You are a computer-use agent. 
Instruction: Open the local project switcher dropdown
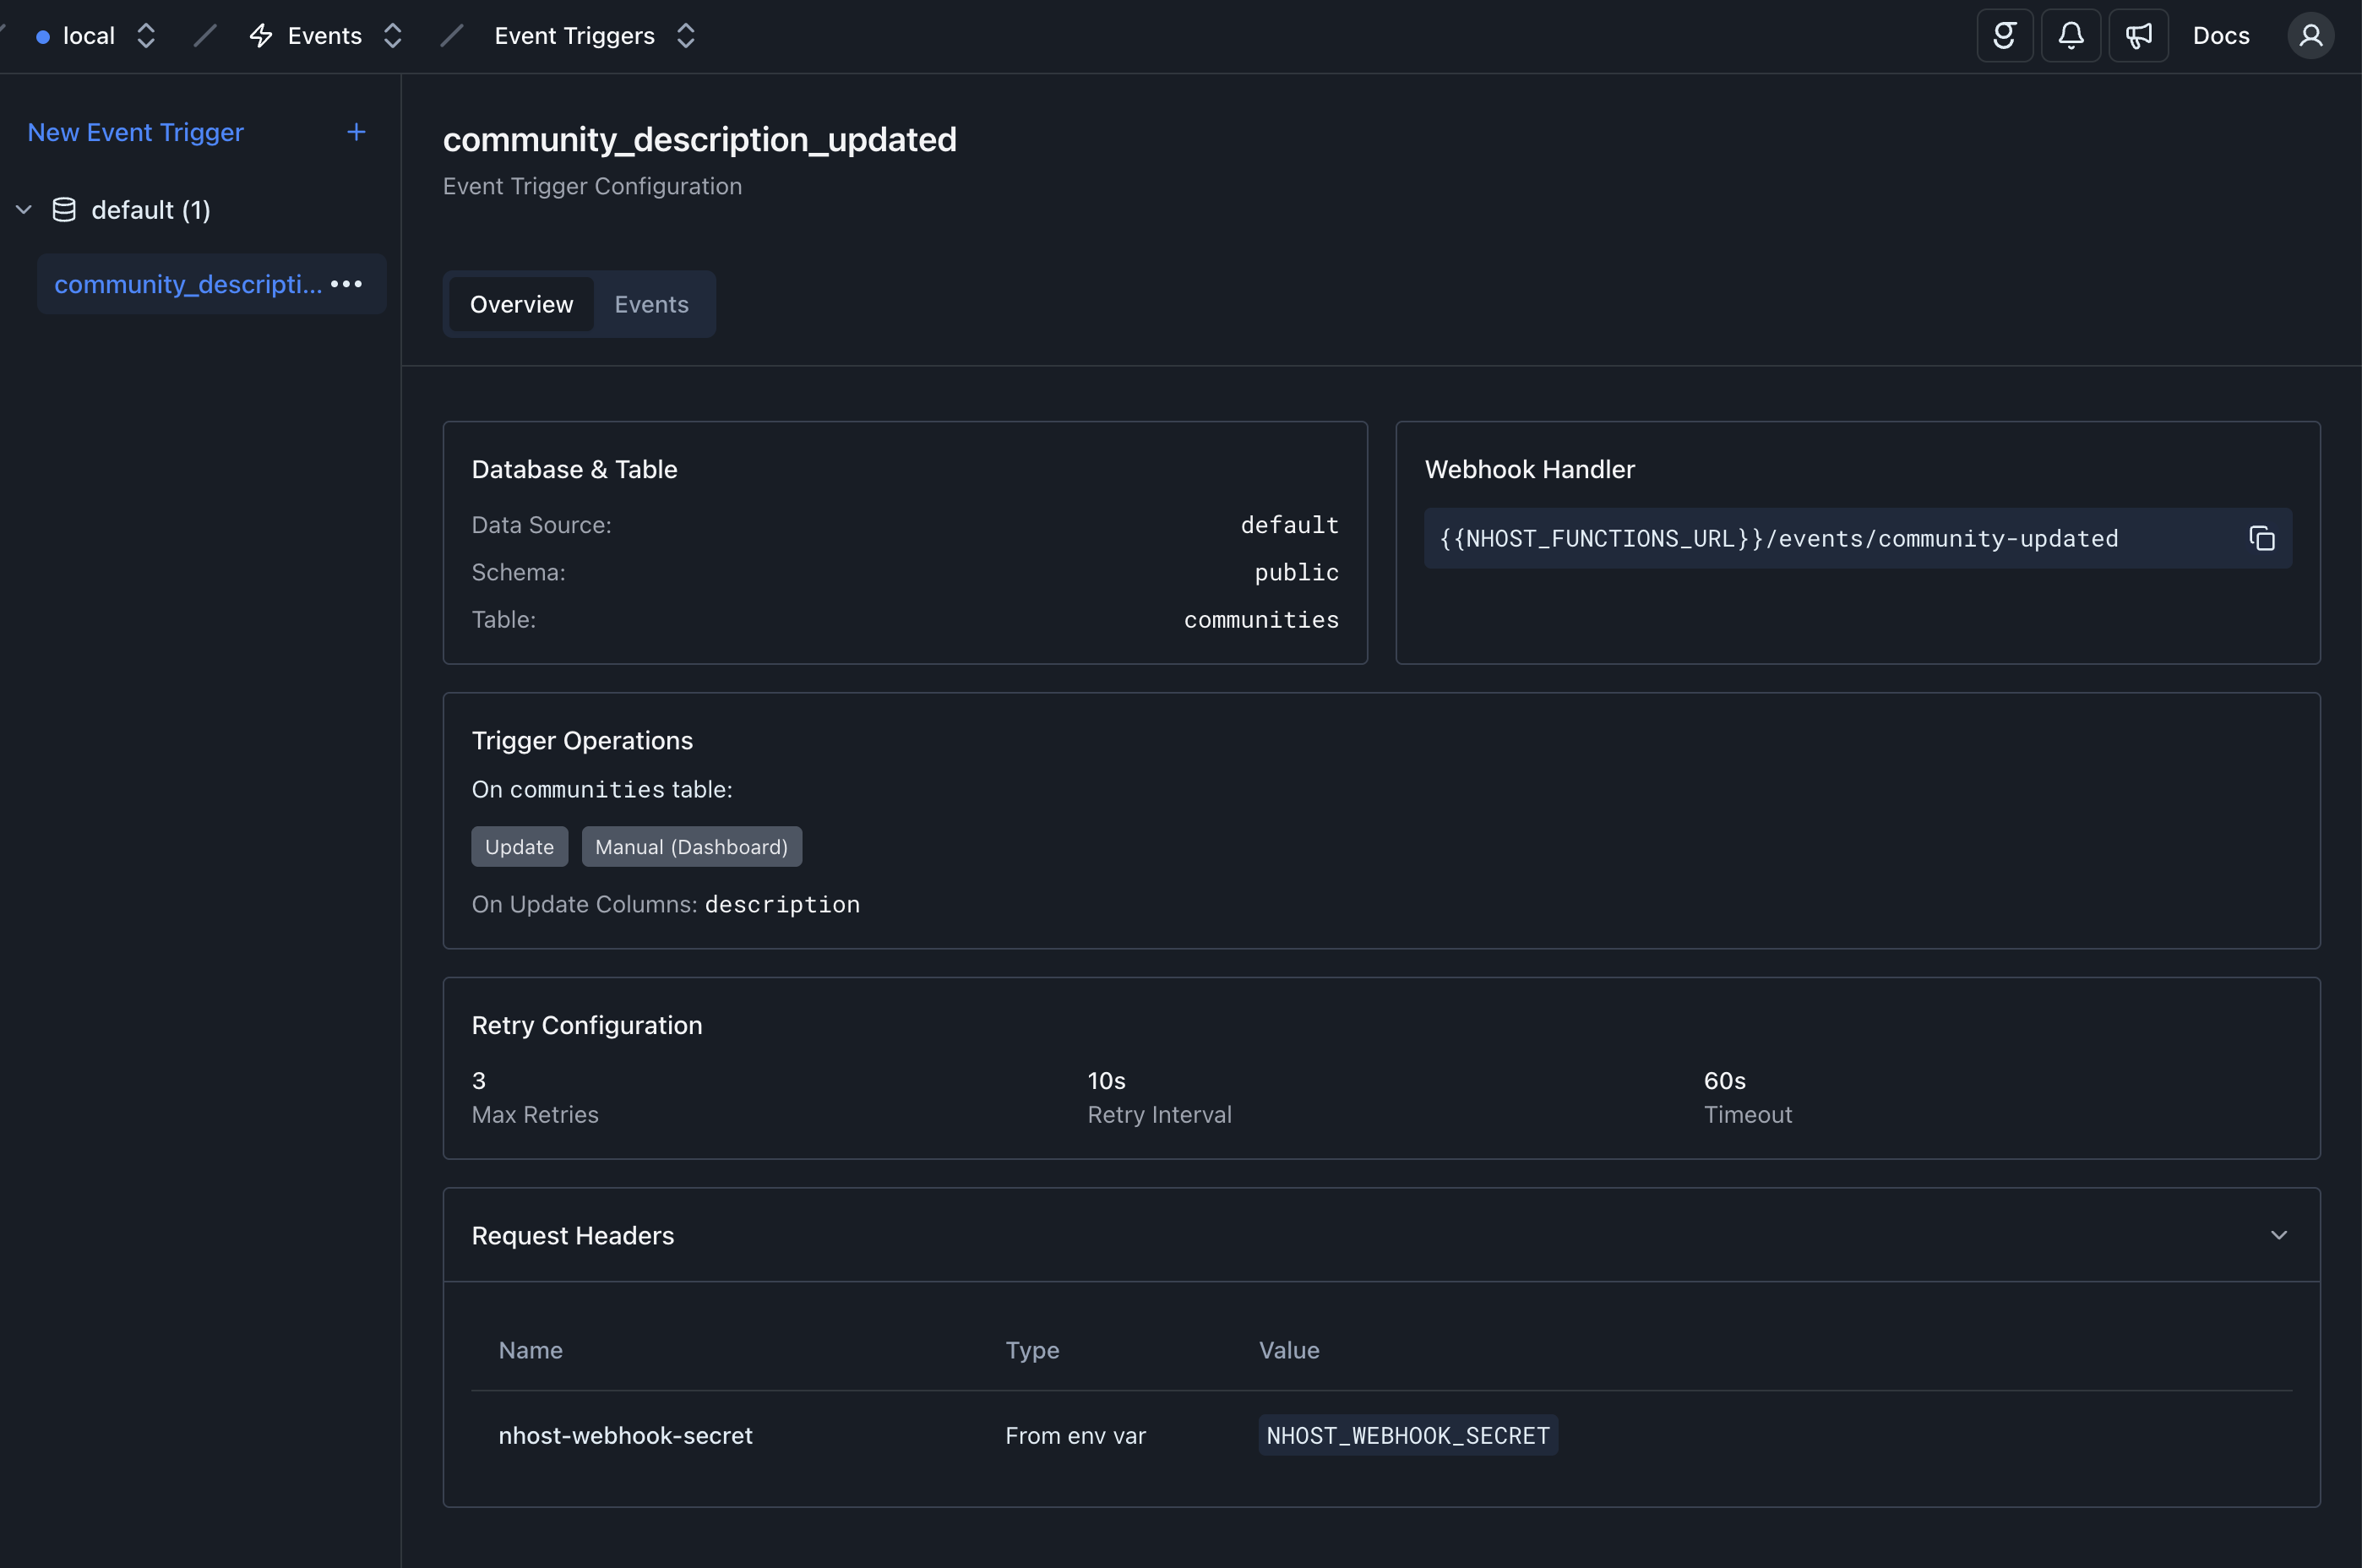(x=146, y=36)
